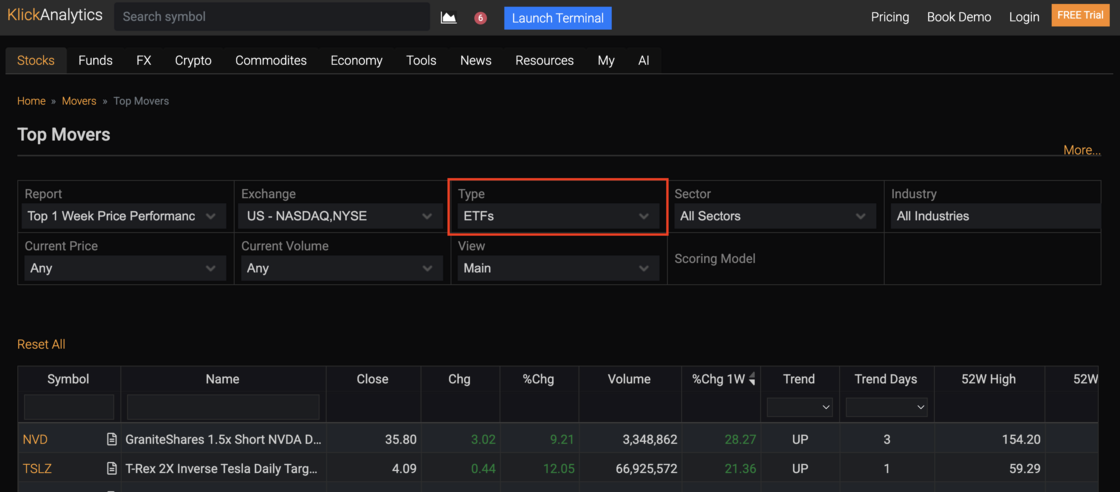Open the Trend Days filter dropdown
Viewport: 1120px width, 492px height.
tap(886, 407)
